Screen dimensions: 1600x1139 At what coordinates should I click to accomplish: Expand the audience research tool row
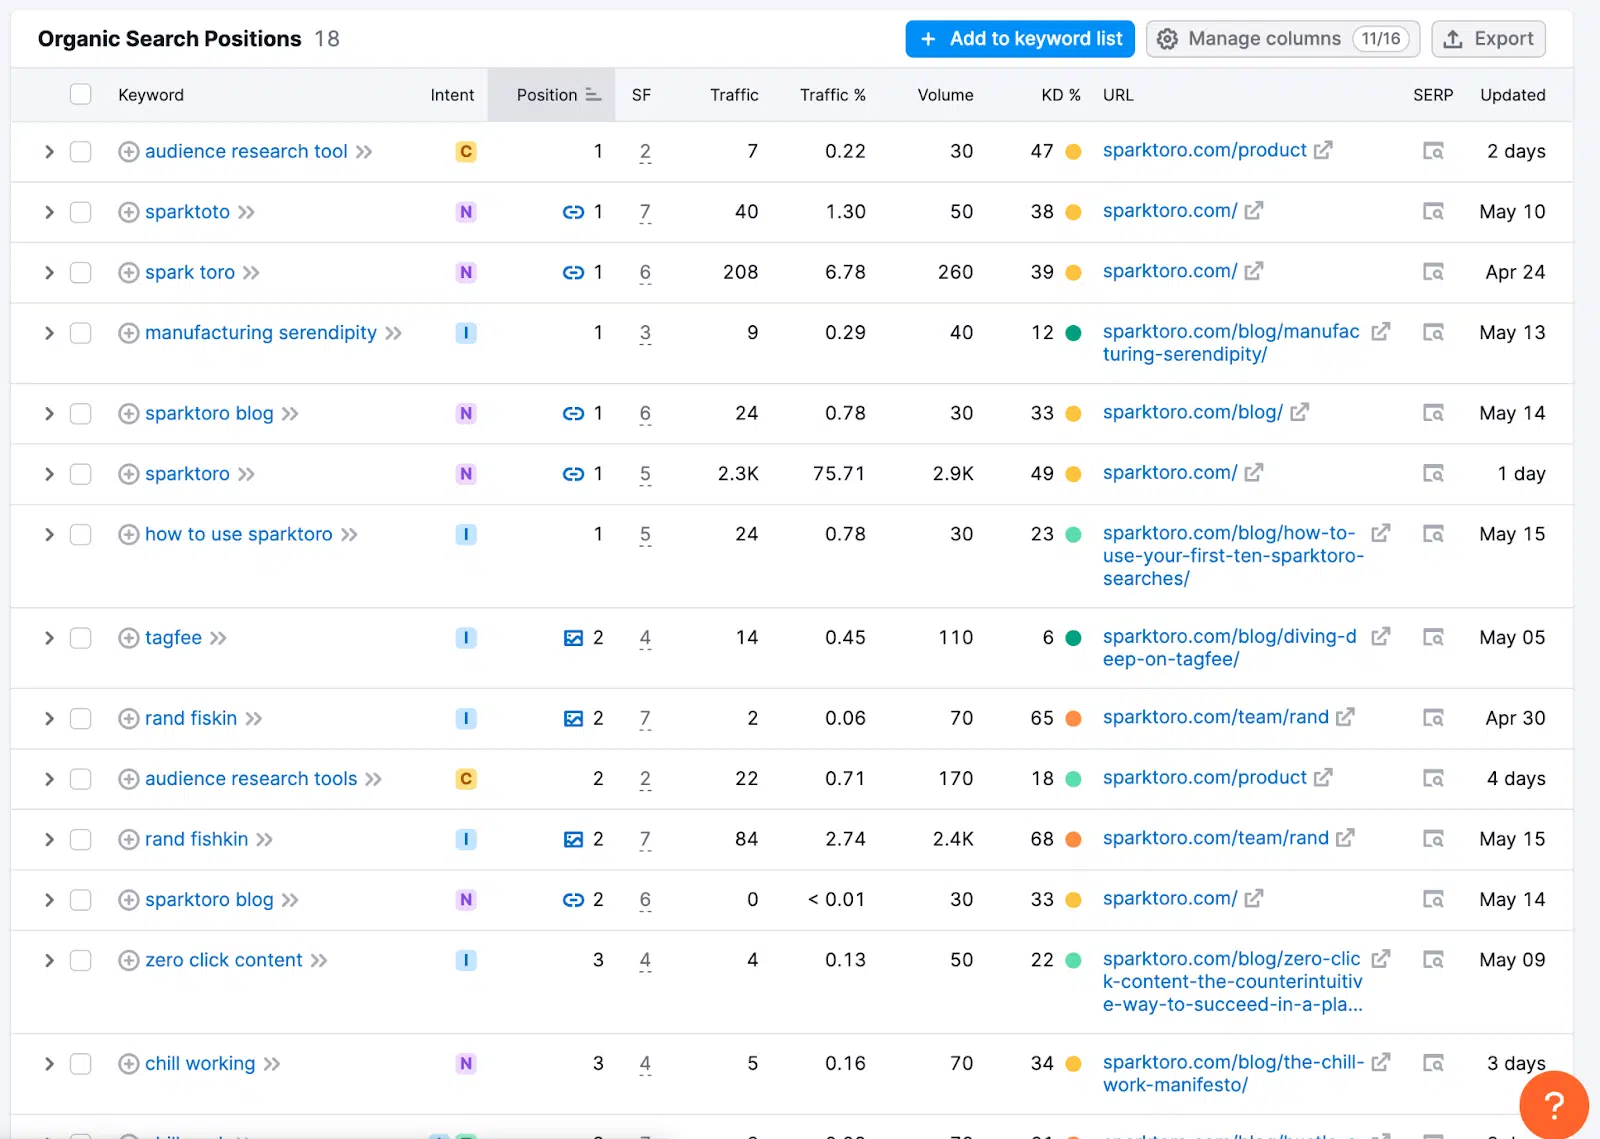(x=49, y=151)
